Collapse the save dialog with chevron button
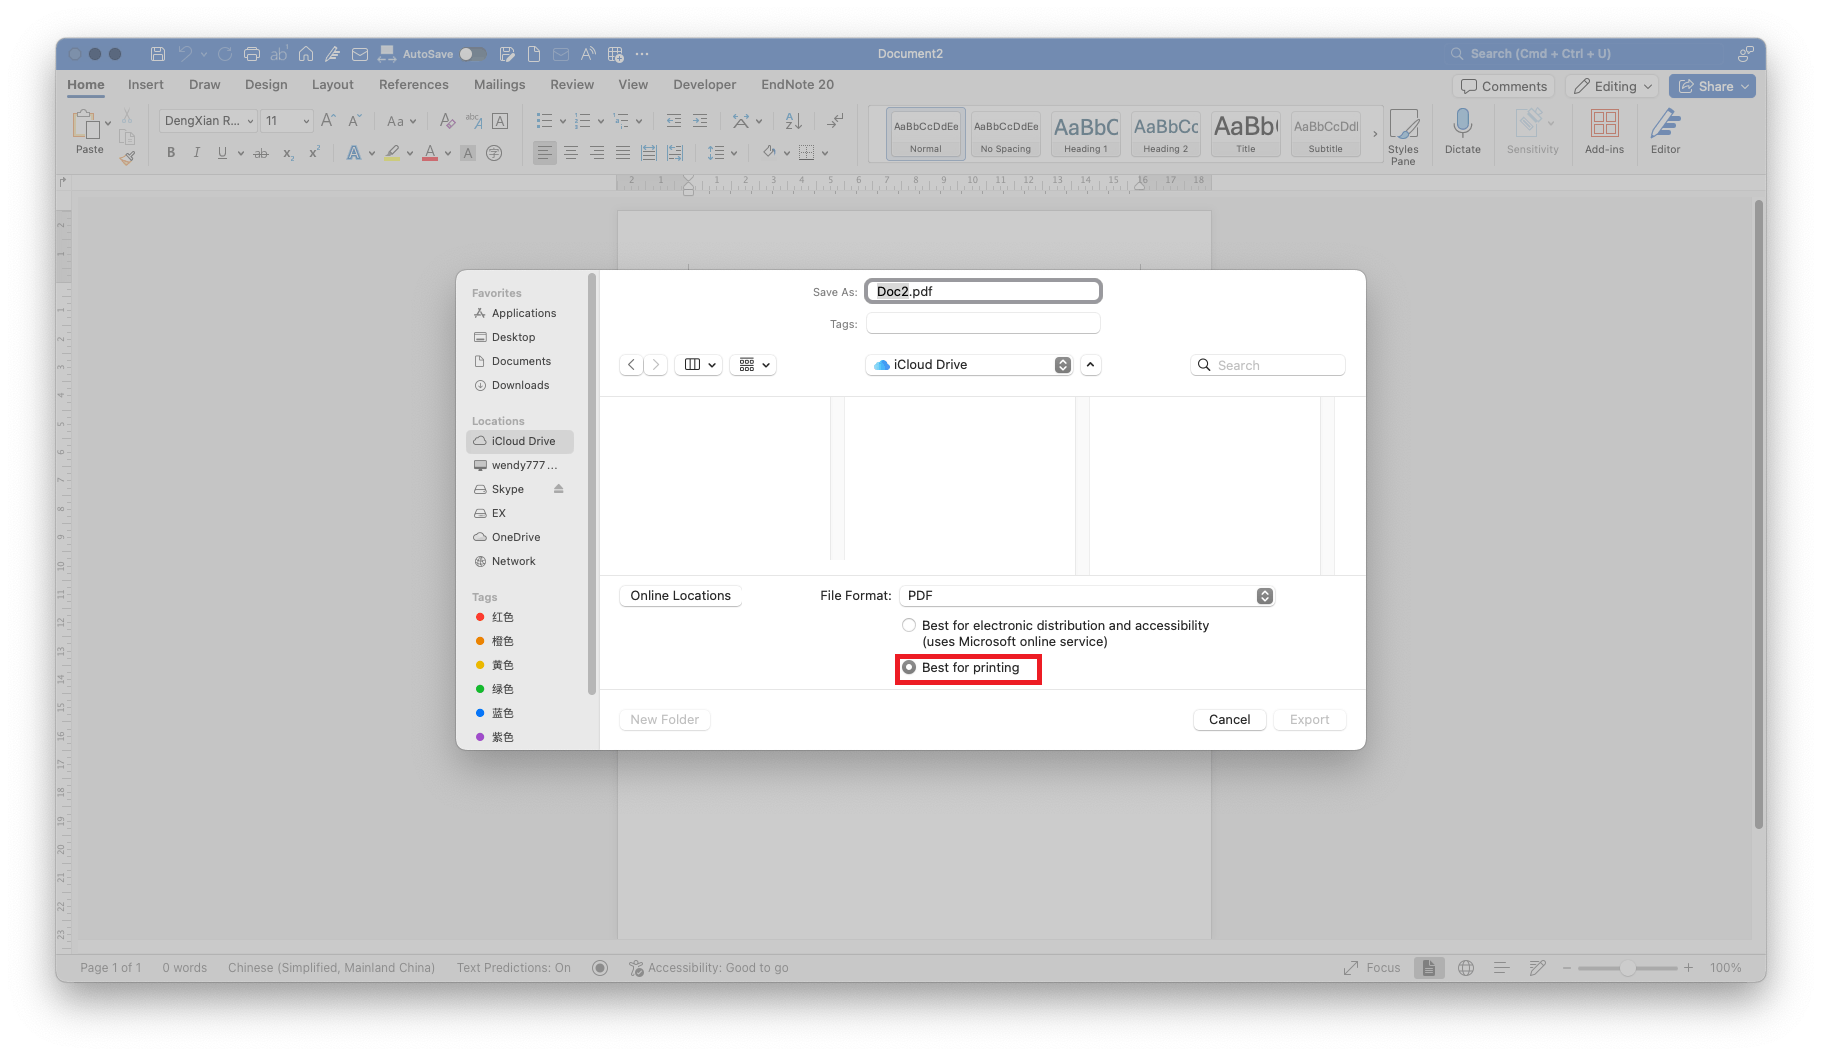Image resolution: width=1822 pixels, height=1056 pixels. 1091,365
